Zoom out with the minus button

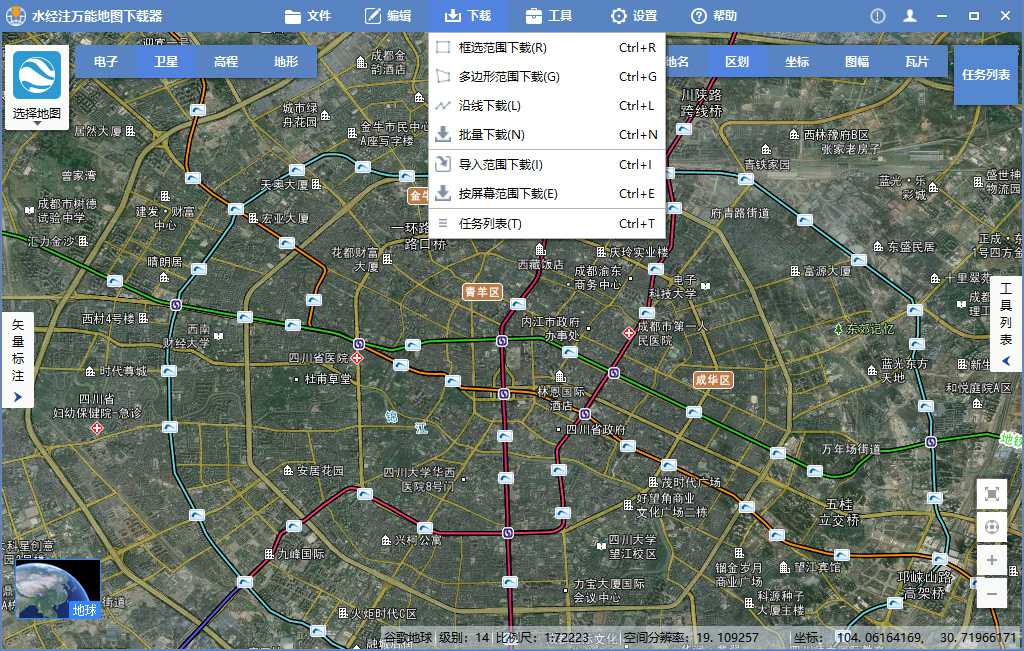[x=991, y=594]
